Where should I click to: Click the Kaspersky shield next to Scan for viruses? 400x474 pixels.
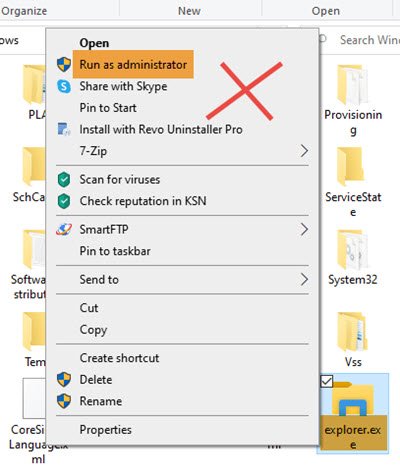tap(64, 179)
